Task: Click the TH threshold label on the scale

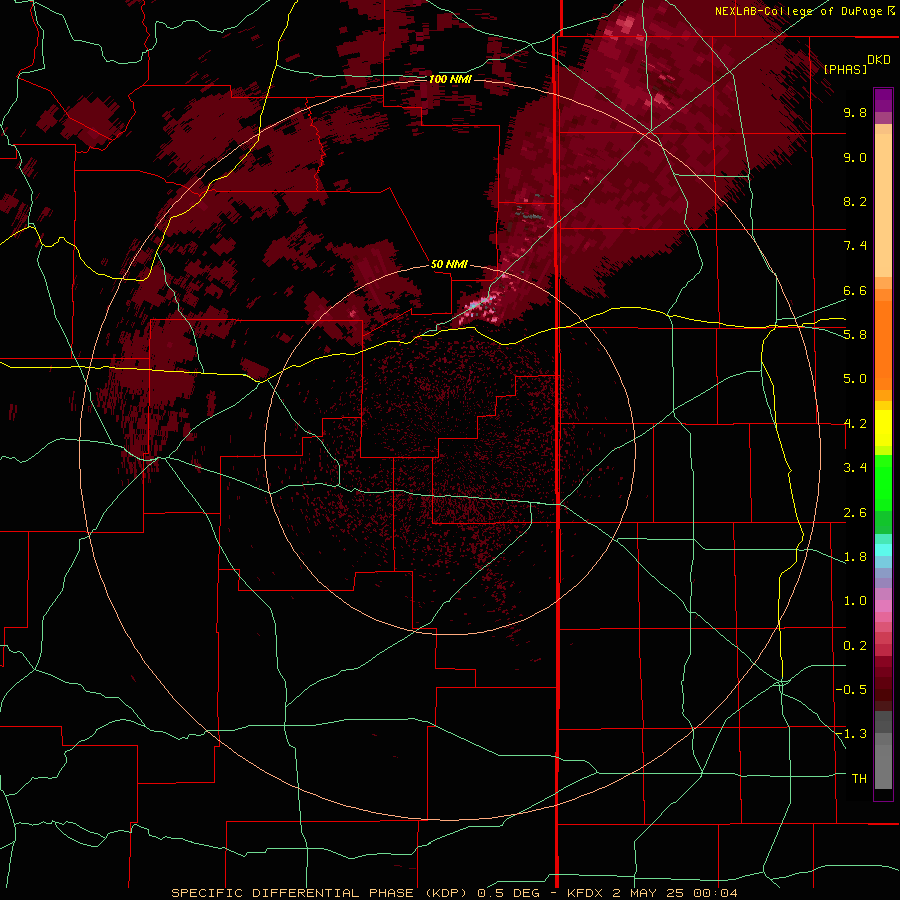Action: [859, 779]
